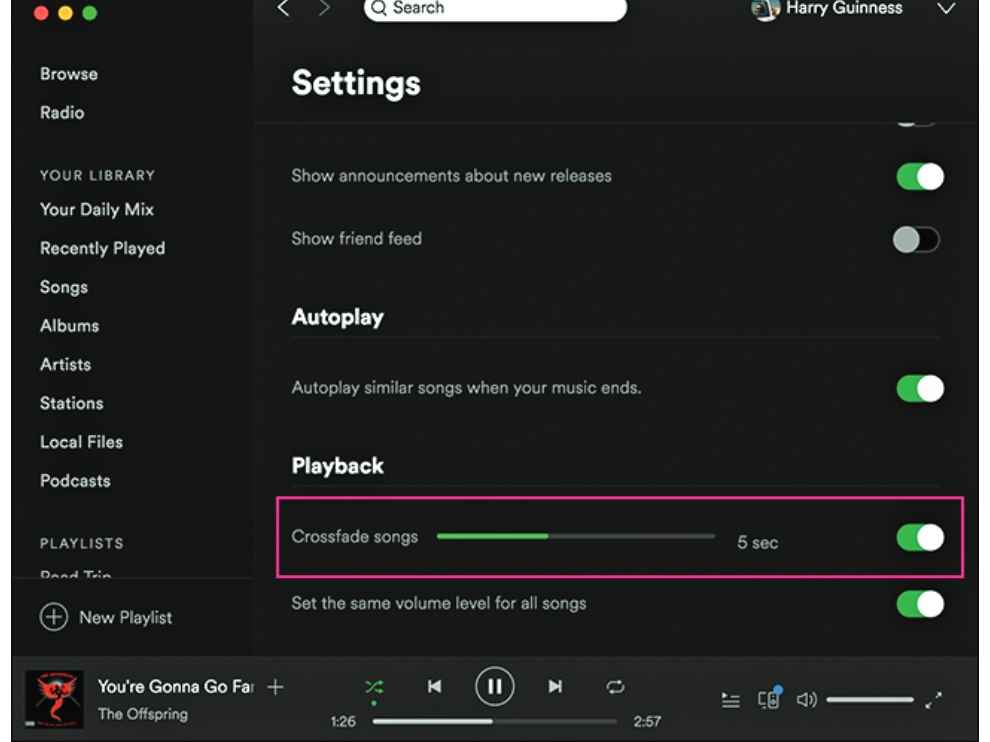Go forward with the right arrow
990x742 pixels.
coord(325,9)
